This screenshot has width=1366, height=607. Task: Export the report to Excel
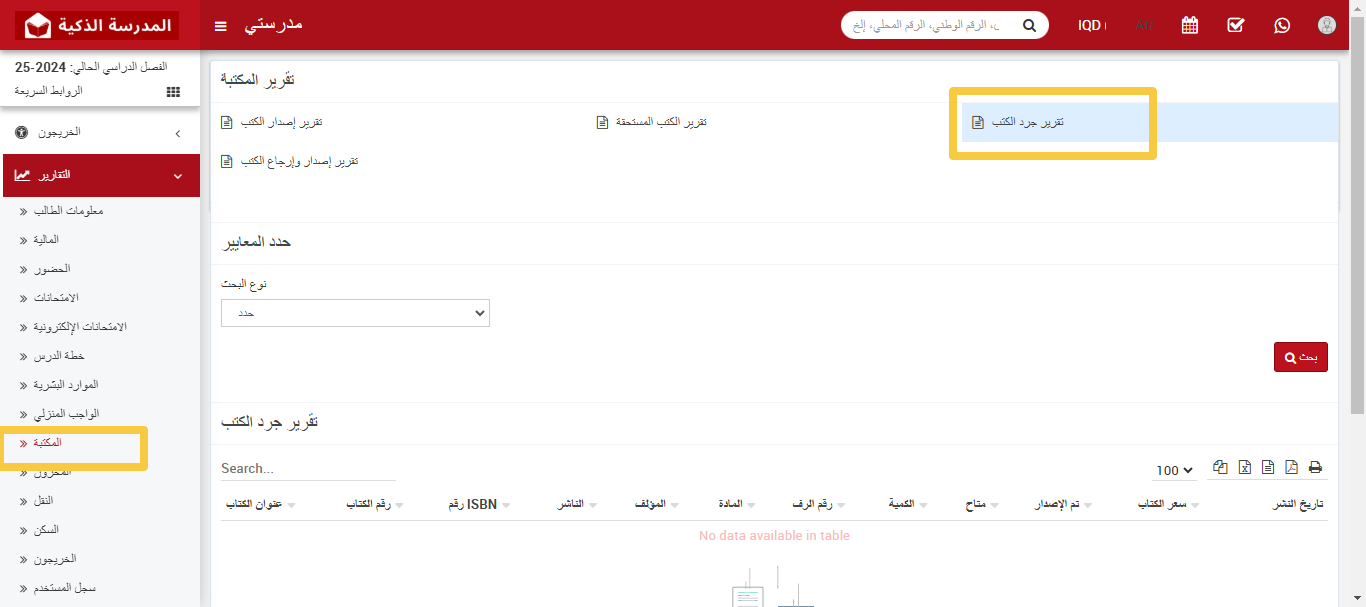point(1244,467)
